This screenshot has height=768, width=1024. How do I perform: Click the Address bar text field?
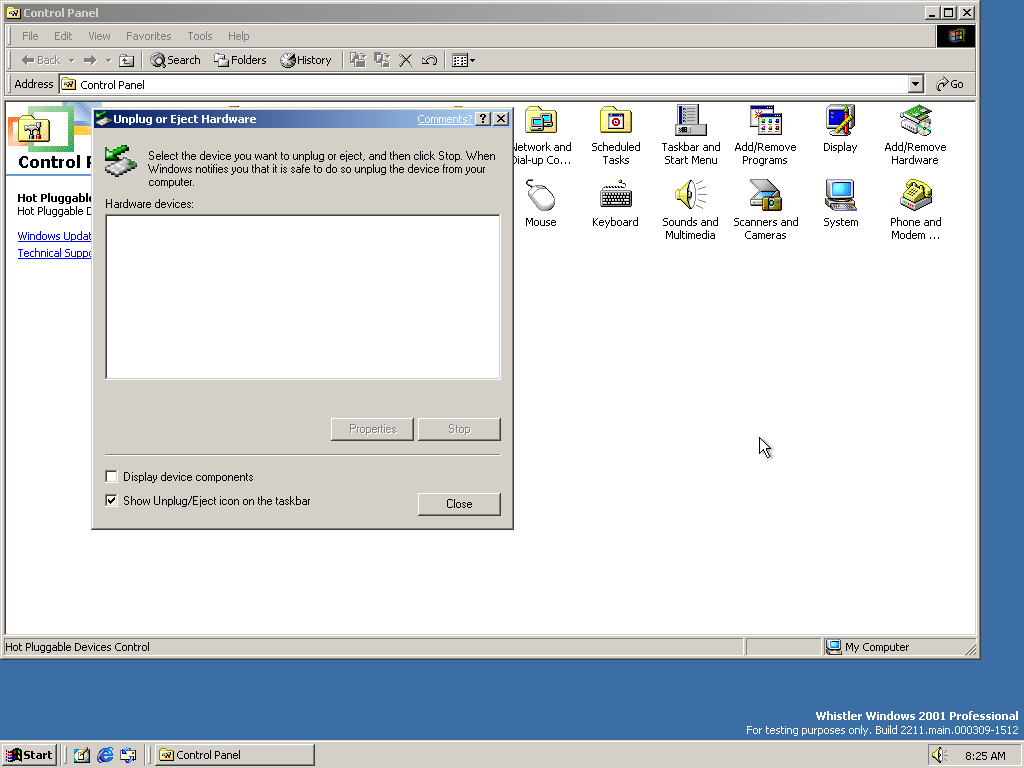pyautogui.click(x=483, y=84)
